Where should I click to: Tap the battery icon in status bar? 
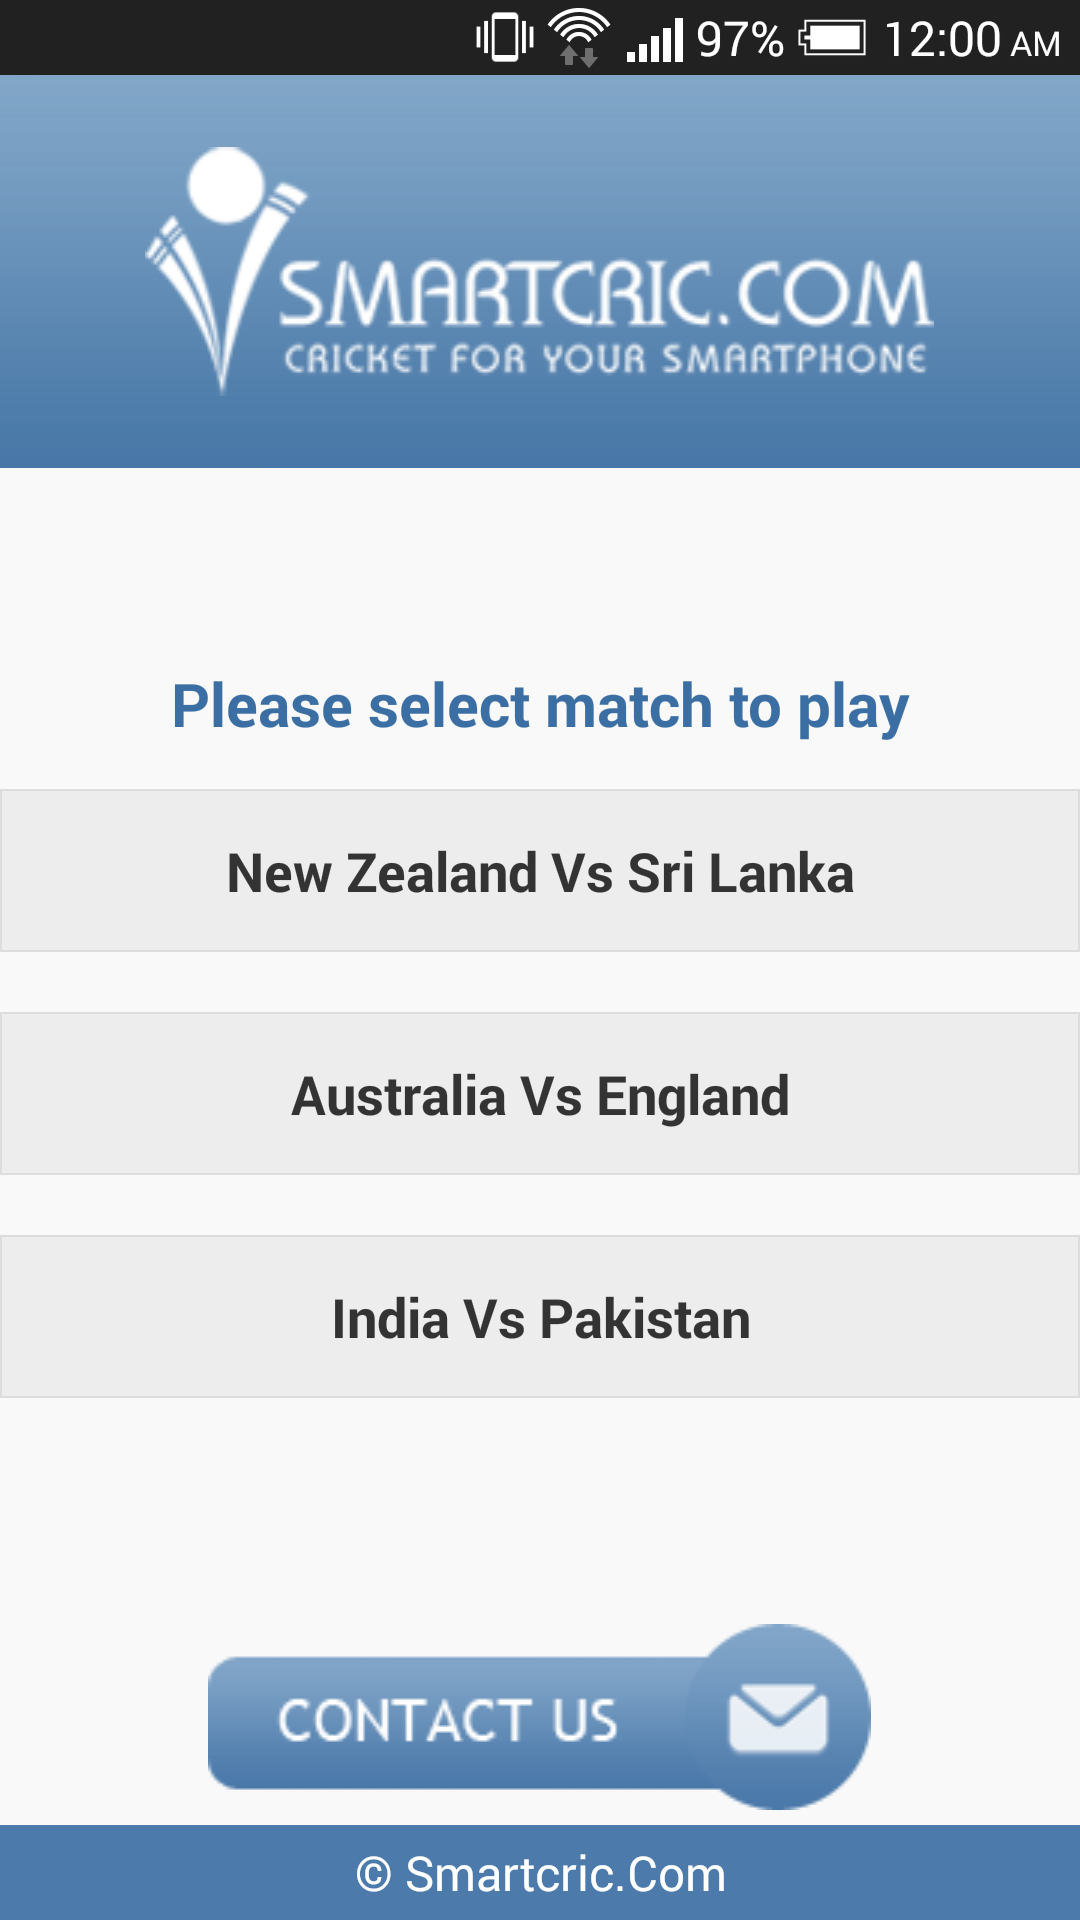pos(832,39)
